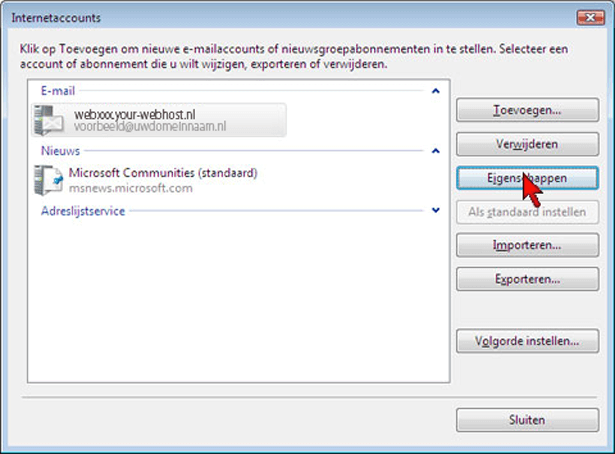615x454 pixels.
Task: Click the E-mail section header label
Action: pyautogui.click(x=58, y=91)
